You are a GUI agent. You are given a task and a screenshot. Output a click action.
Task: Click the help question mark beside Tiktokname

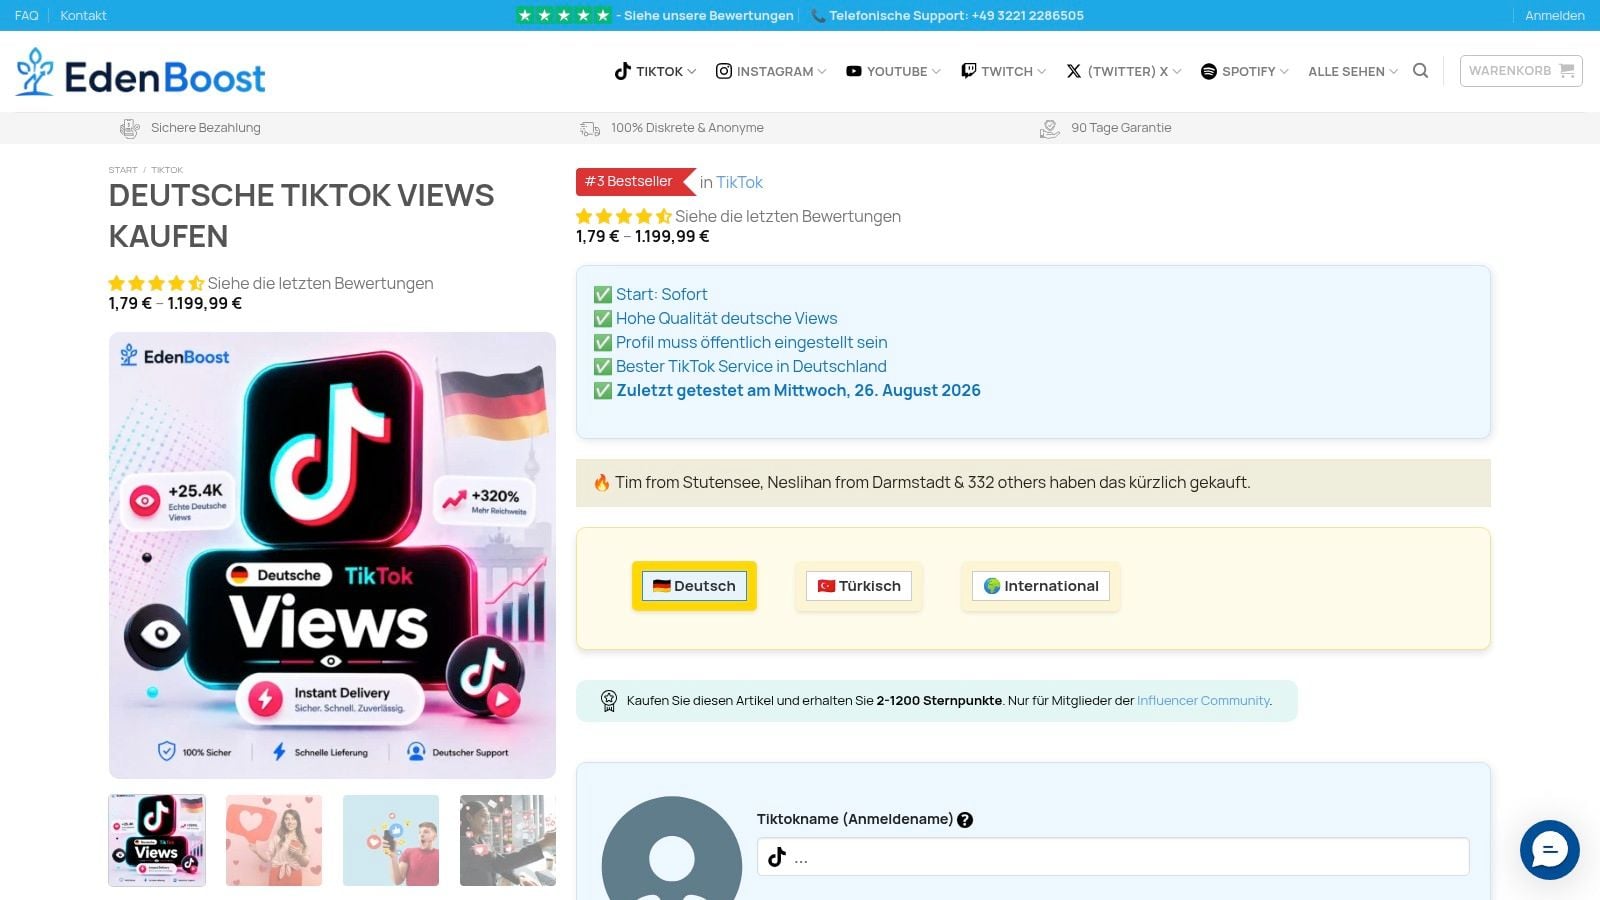(965, 820)
